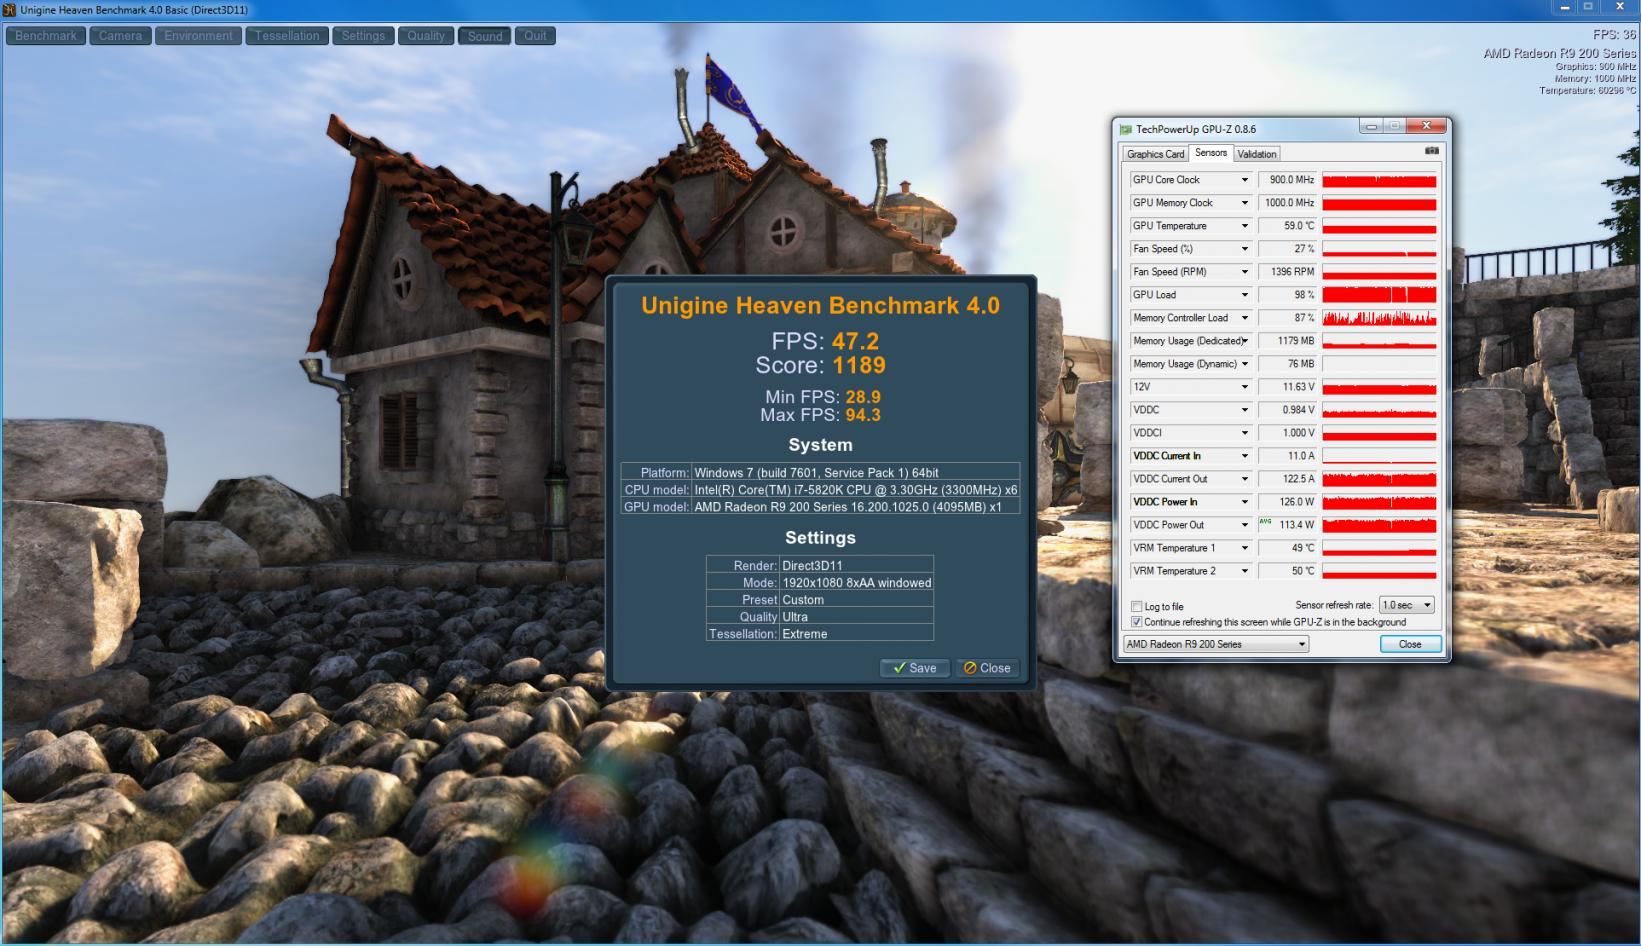Open the GPU Core Clock sensor dropdown

pos(1245,180)
